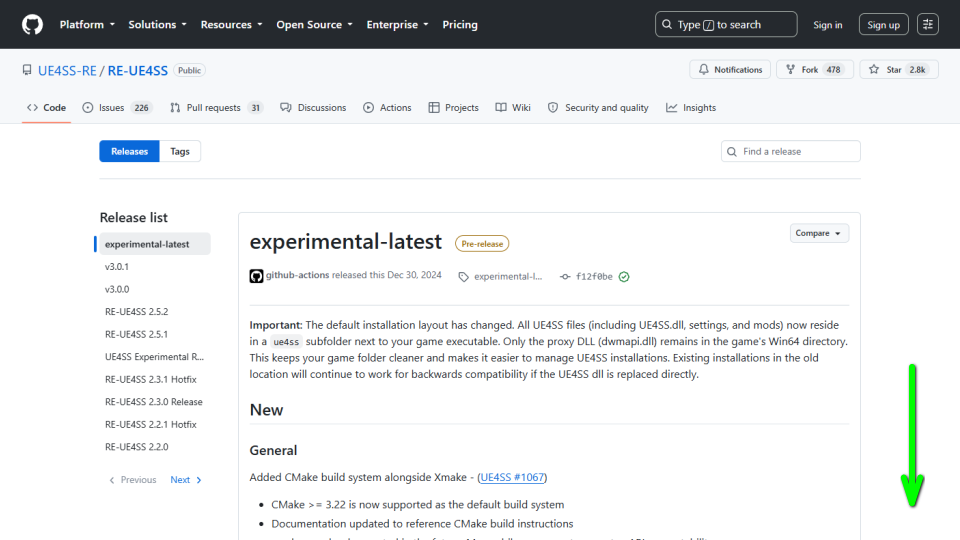Click the Pull requests count badge 31
This screenshot has width=960, height=540.
[x=255, y=108]
